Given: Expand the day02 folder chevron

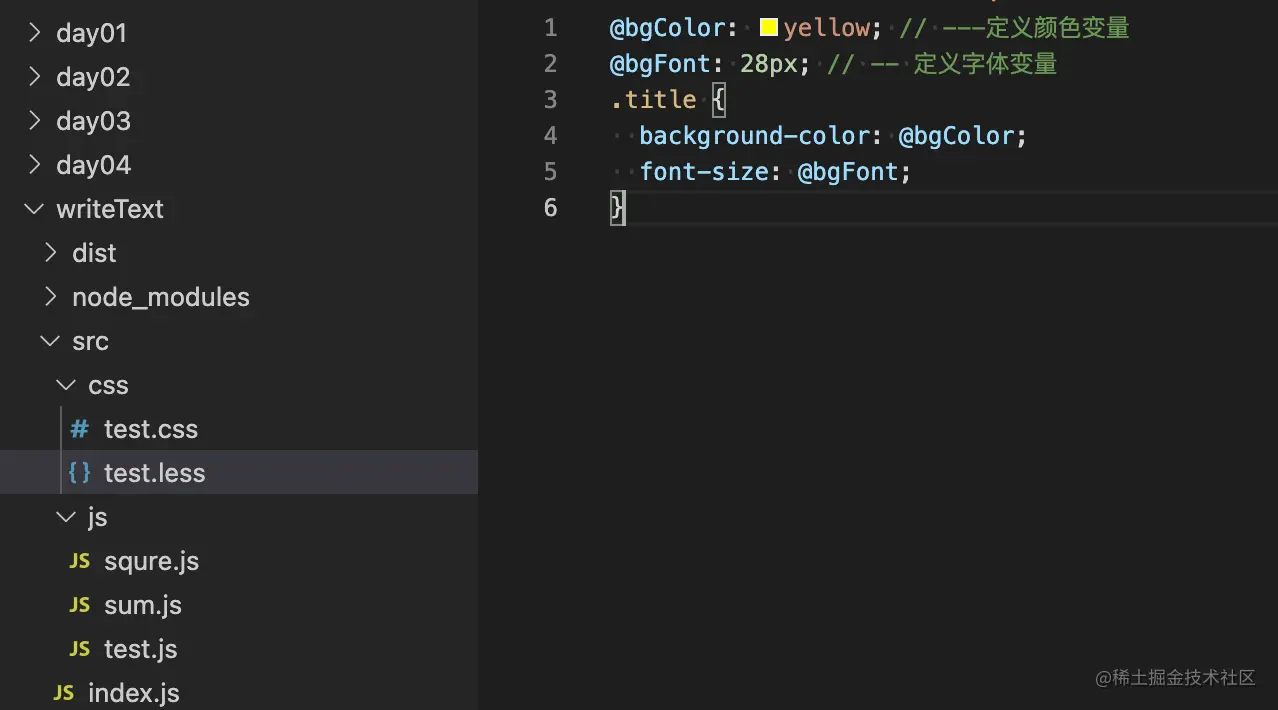Looking at the screenshot, I should 35,77.
